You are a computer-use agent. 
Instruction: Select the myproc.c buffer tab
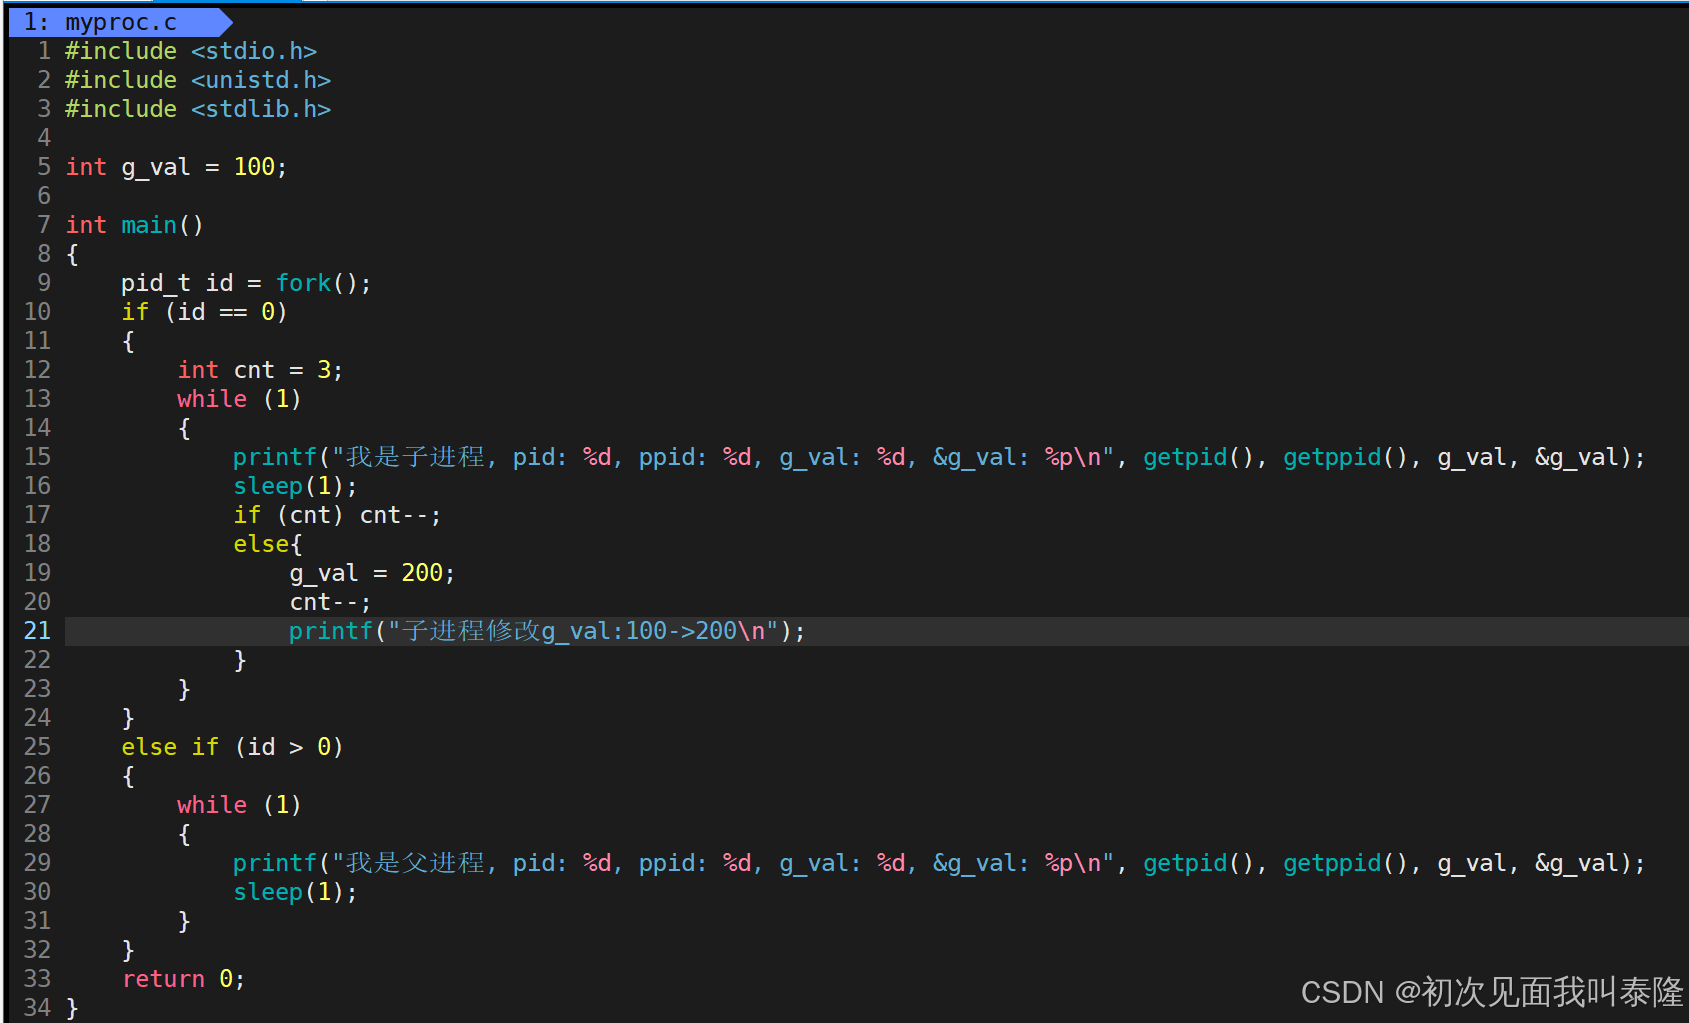pos(120,22)
